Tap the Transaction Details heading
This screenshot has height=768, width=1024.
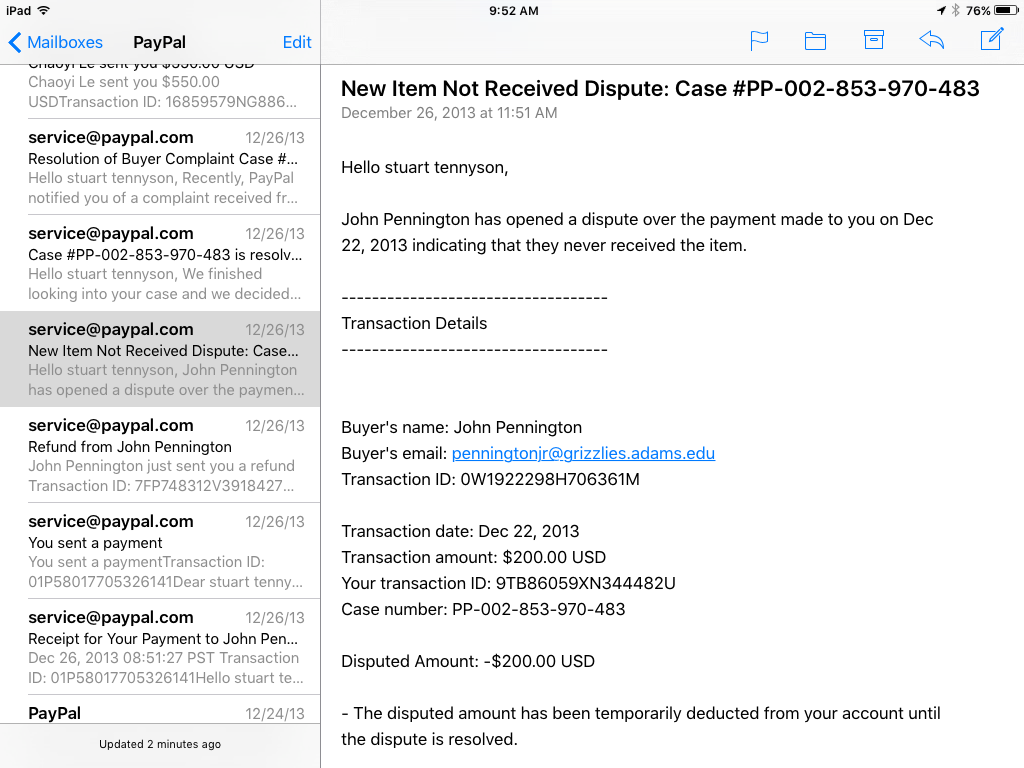coord(414,323)
